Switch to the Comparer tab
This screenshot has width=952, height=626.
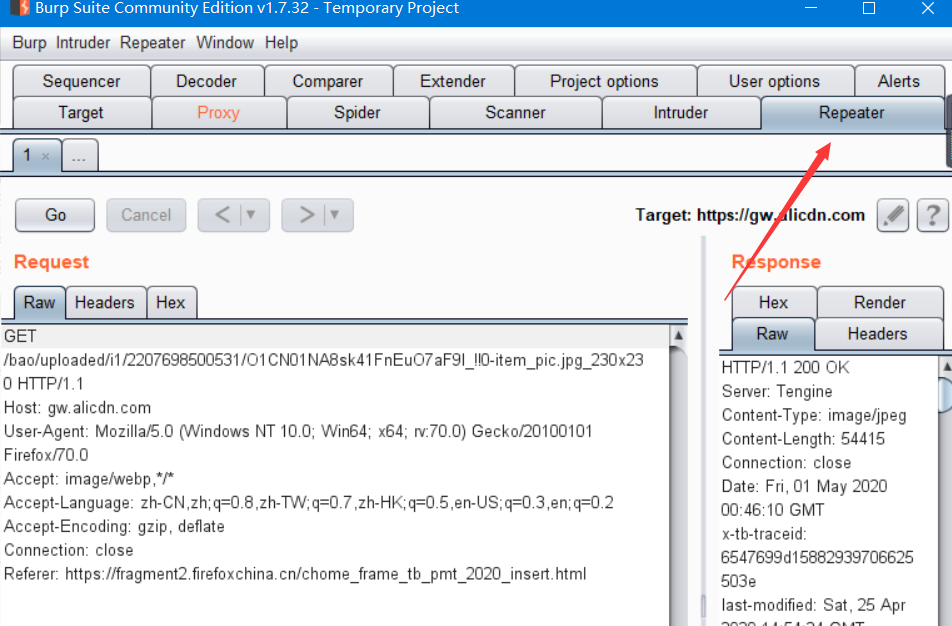click(x=328, y=81)
